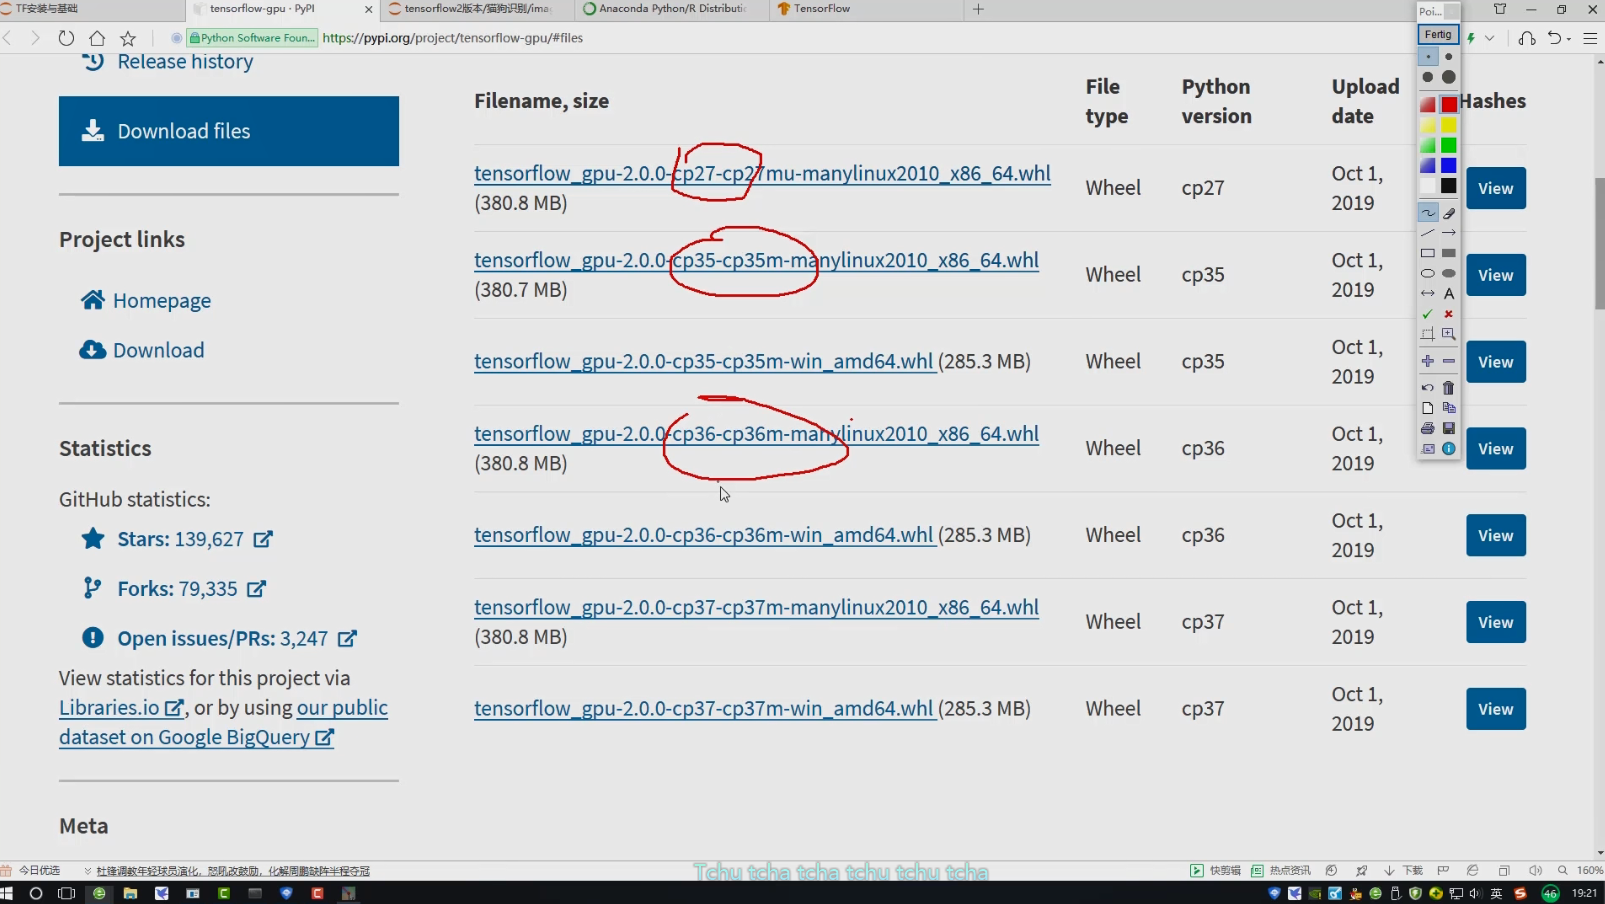Undo the last annotation stroke
Image resolution: width=1605 pixels, height=904 pixels.
point(1428,388)
